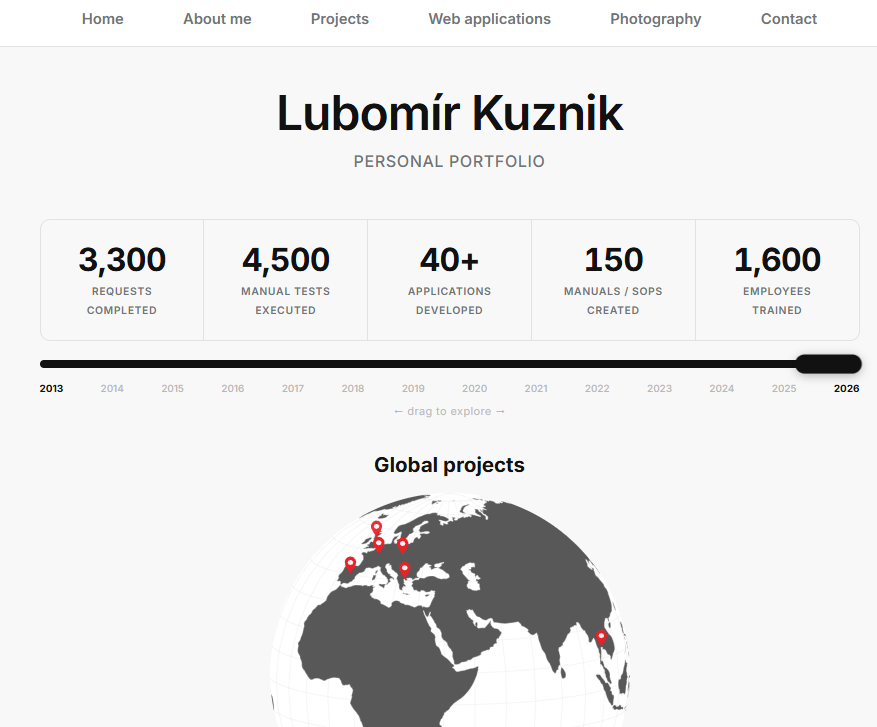Select 2023 on the timeline

[x=659, y=389]
